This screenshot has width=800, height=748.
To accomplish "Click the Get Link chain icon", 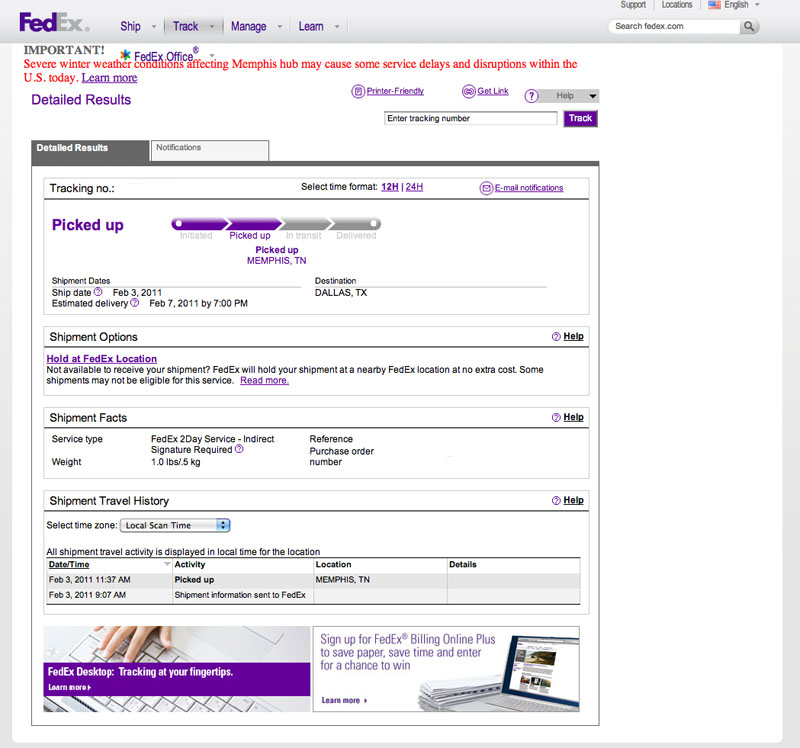I will pyautogui.click(x=468, y=91).
